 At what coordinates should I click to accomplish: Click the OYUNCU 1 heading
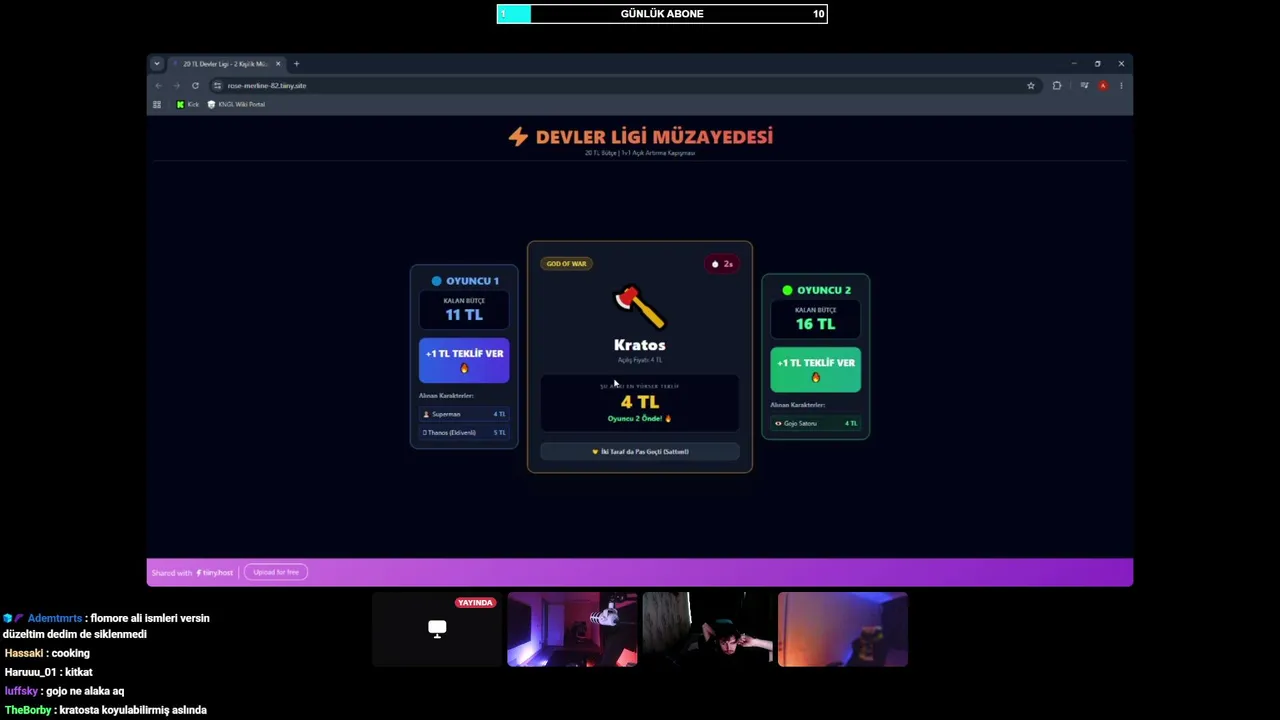tap(472, 281)
